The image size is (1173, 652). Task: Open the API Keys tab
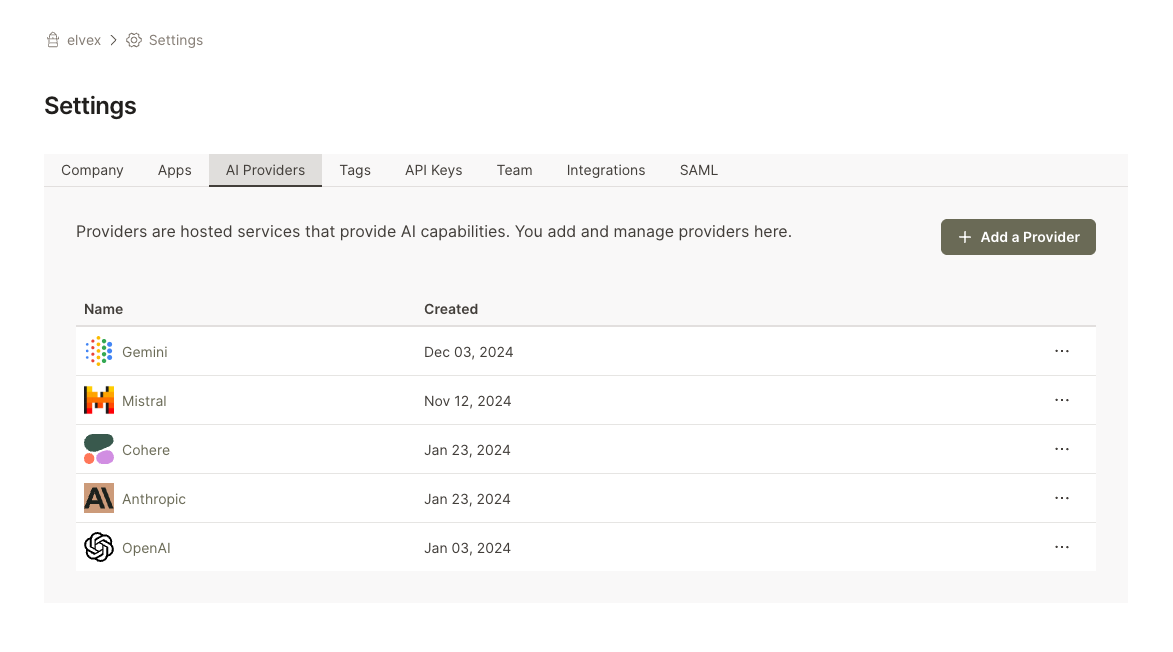(433, 170)
